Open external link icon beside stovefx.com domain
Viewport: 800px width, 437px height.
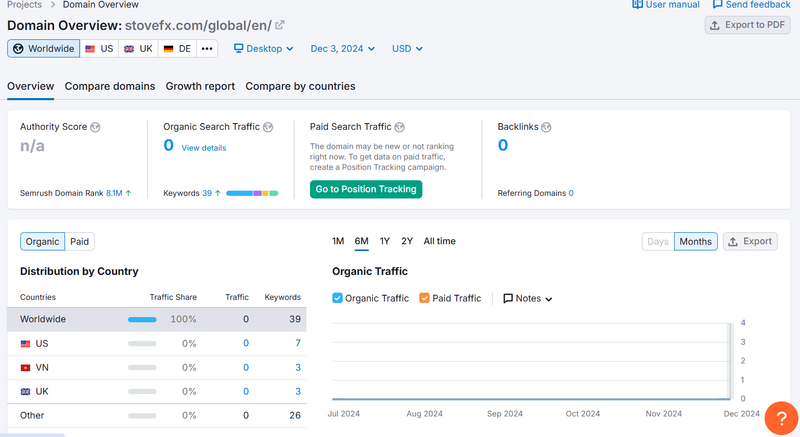280,25
